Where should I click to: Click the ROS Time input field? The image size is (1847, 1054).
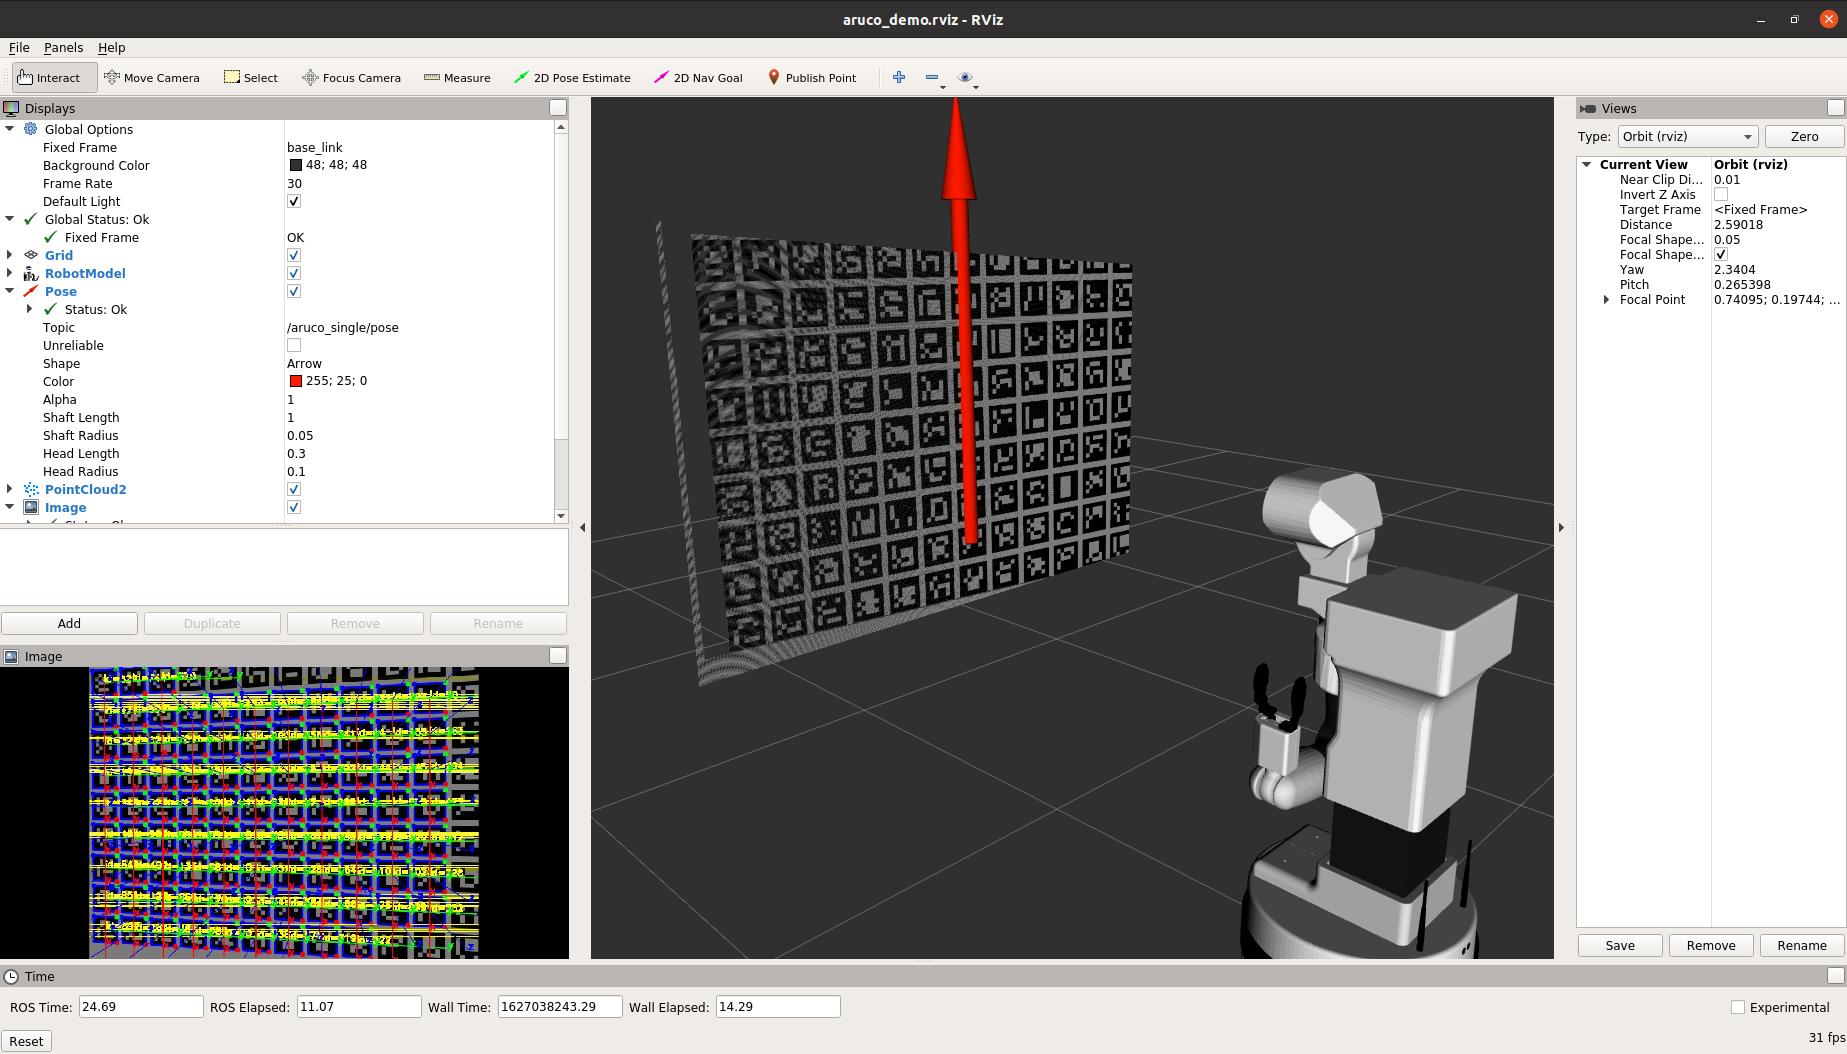pyautogui.click(x=140, y=1007)
